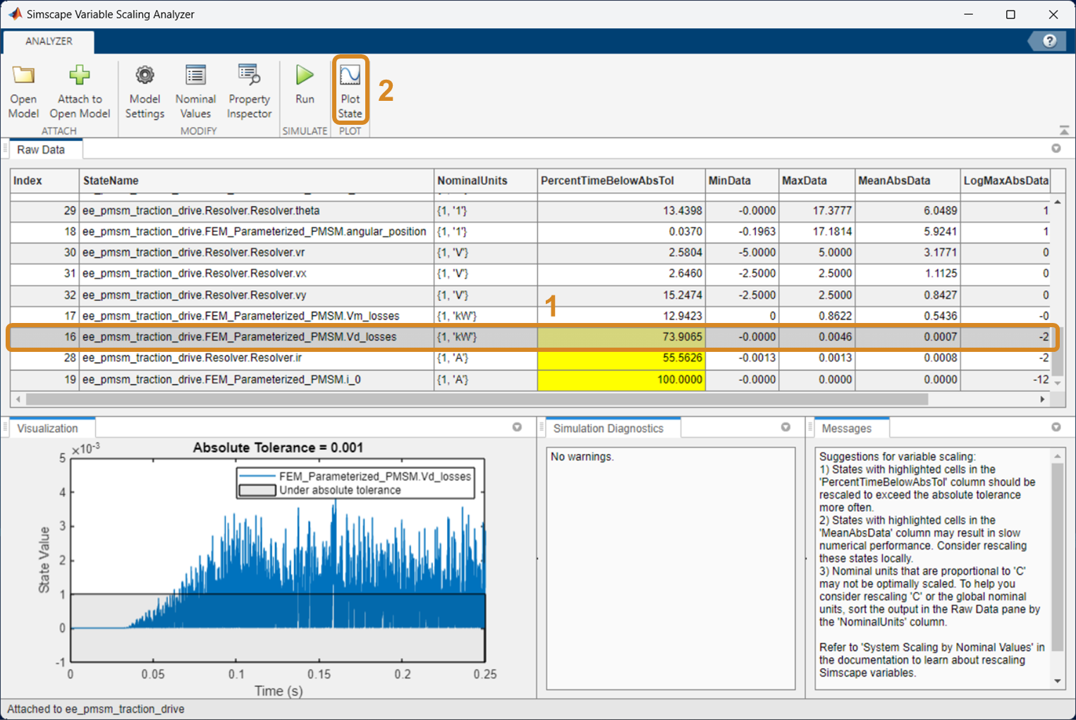
Task: Open Simulation Diagnostics panel actions menu
Action: (786, 427)
